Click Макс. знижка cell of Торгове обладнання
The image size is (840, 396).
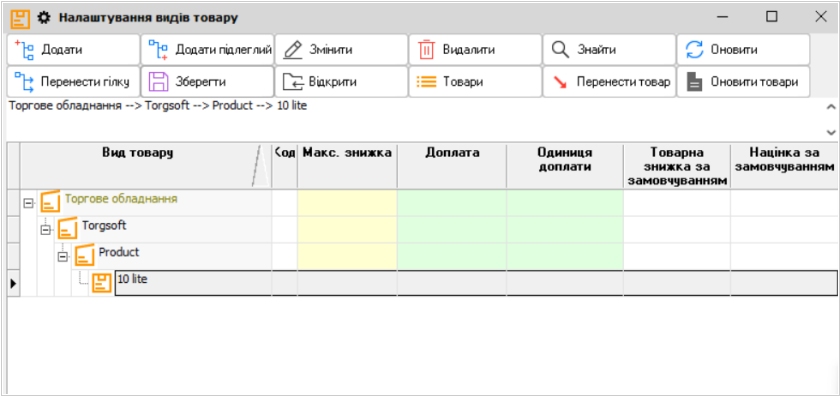(347, 203)
